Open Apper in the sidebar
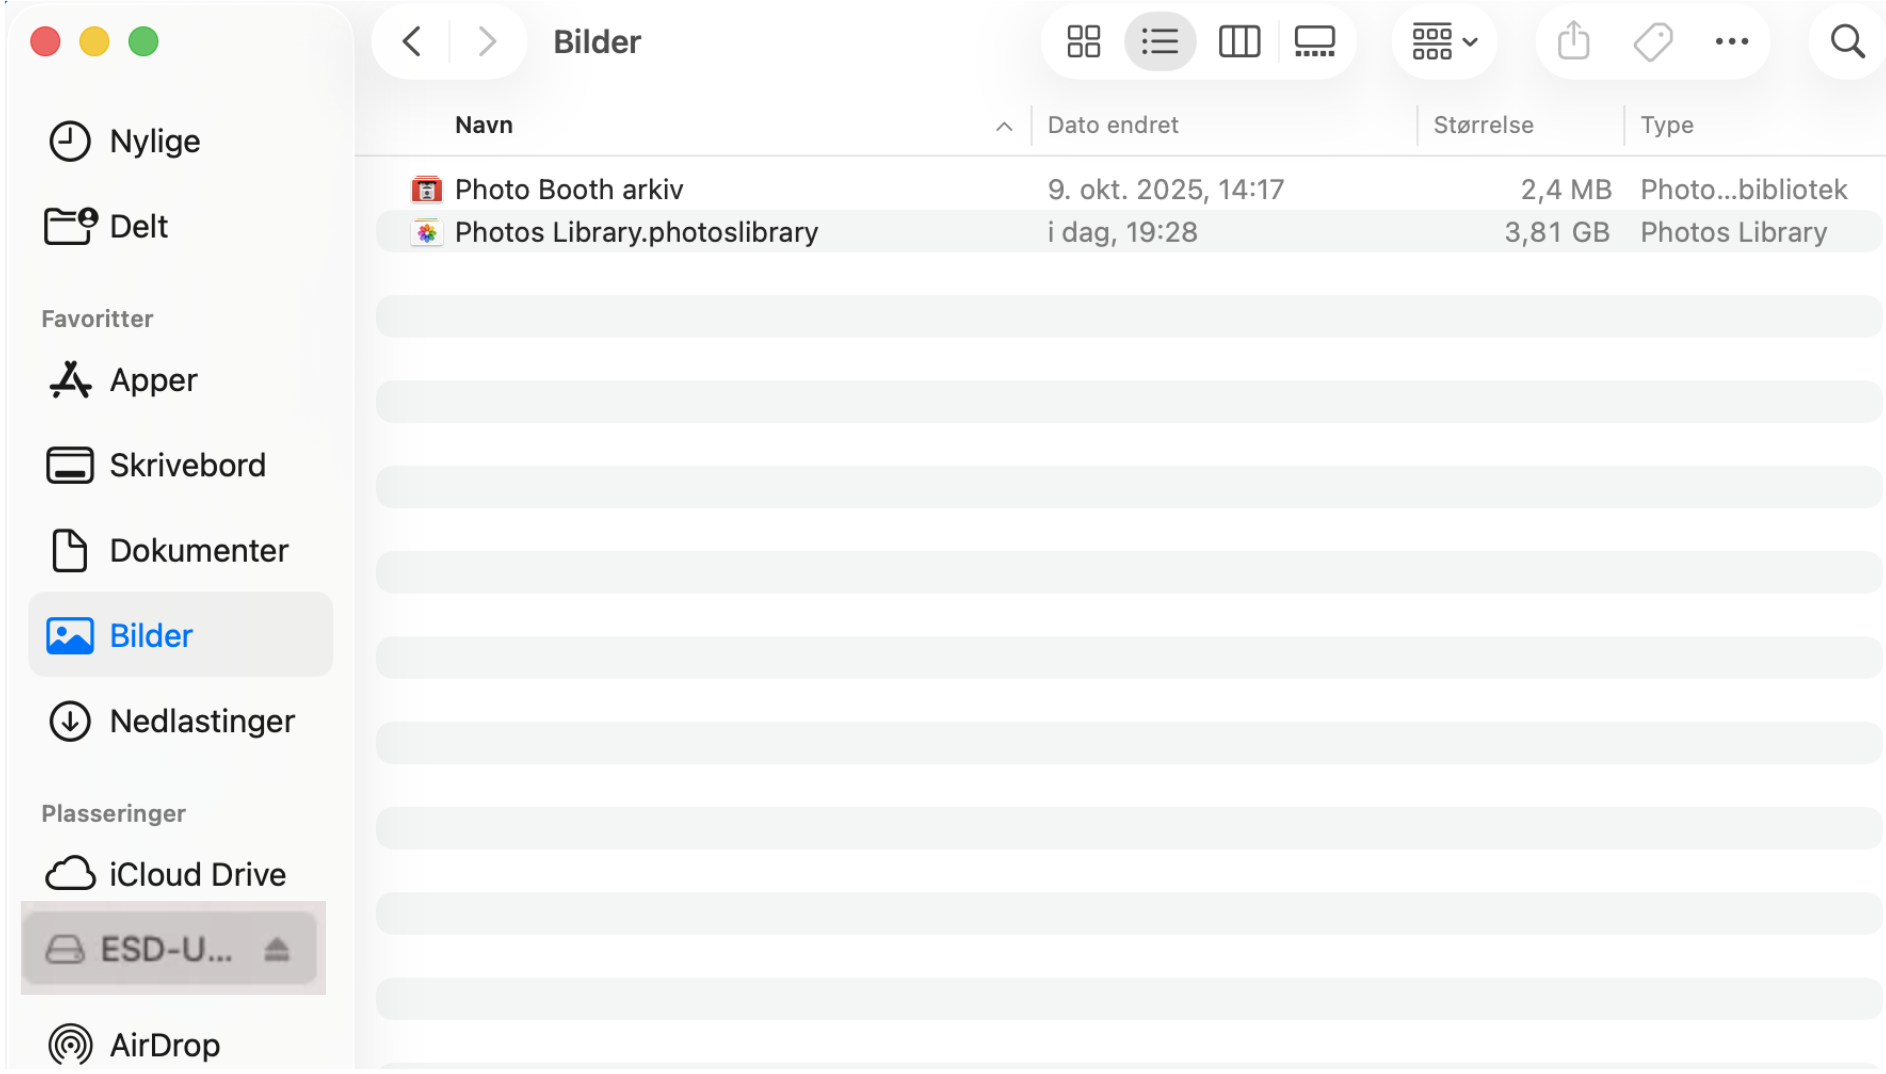Image resolution: width=1886 pixels, height=1074 pixels. 180,380
